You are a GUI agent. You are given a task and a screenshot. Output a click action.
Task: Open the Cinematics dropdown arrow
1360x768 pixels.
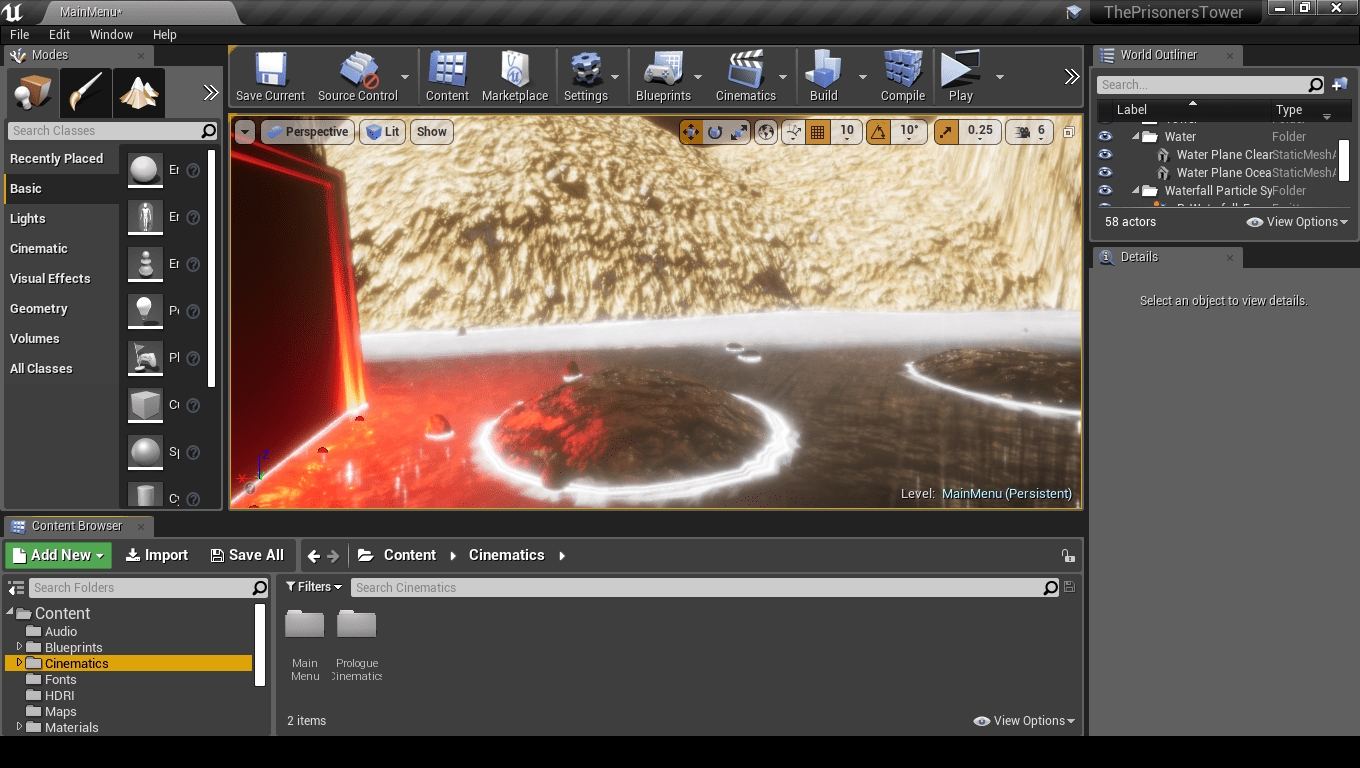coord(783,77)
